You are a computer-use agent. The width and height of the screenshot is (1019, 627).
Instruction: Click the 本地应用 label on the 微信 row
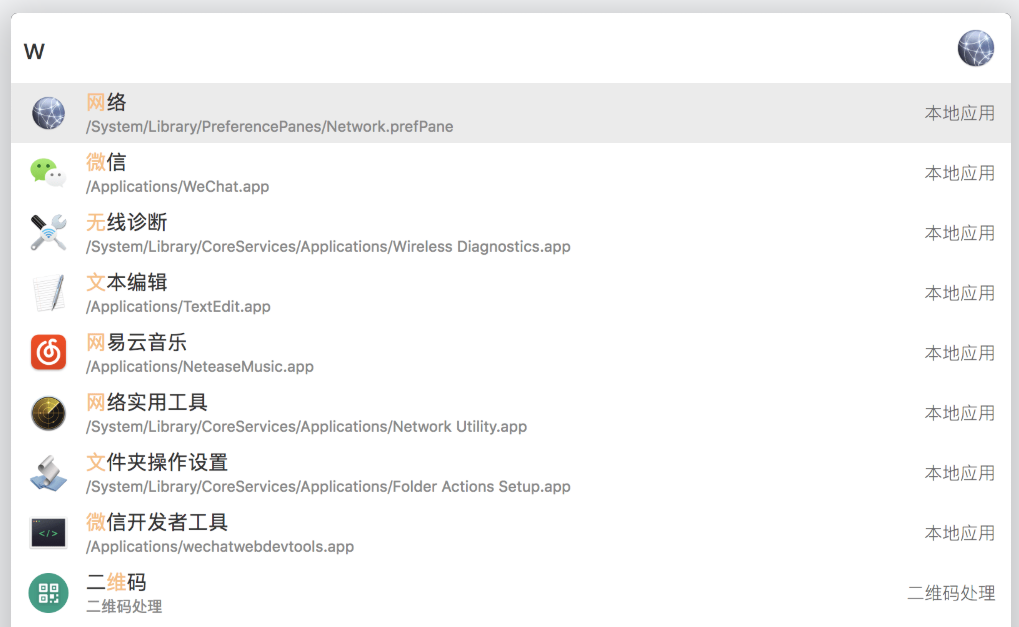(960, 173)
